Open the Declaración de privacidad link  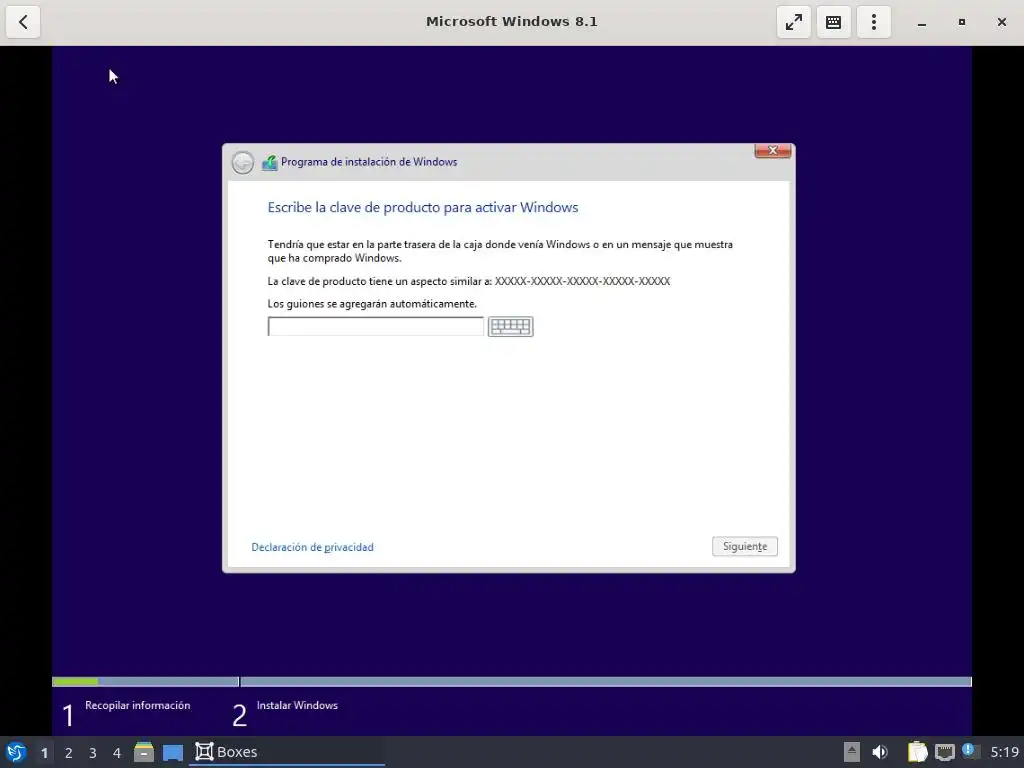pos(312,547)
